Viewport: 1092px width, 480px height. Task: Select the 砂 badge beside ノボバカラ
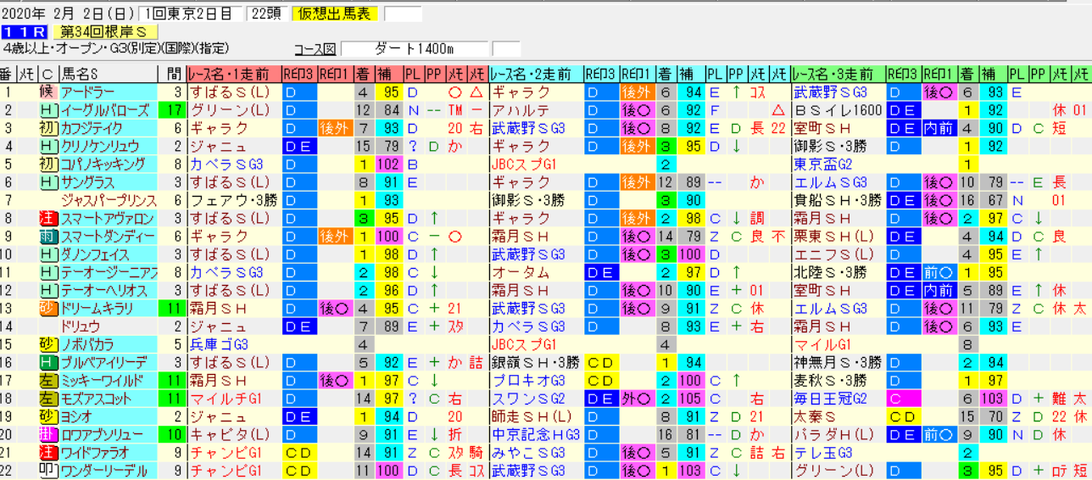pyautogui.click(x=47, y=345)
